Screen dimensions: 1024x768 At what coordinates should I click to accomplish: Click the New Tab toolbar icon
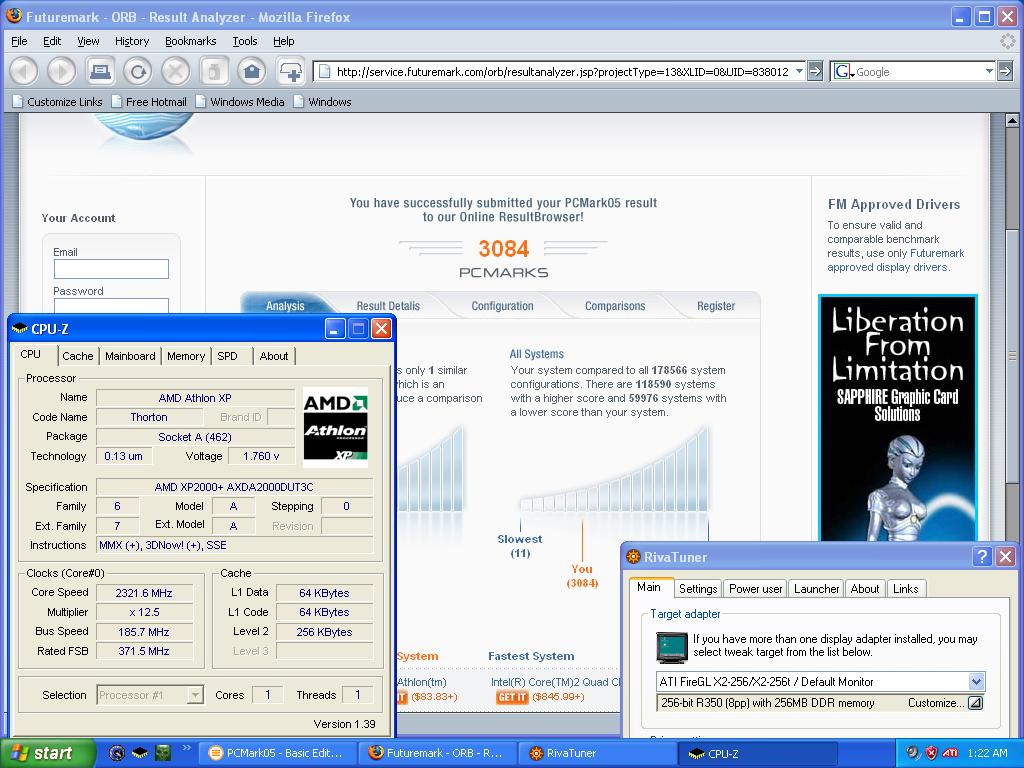[x=291, y=71]
